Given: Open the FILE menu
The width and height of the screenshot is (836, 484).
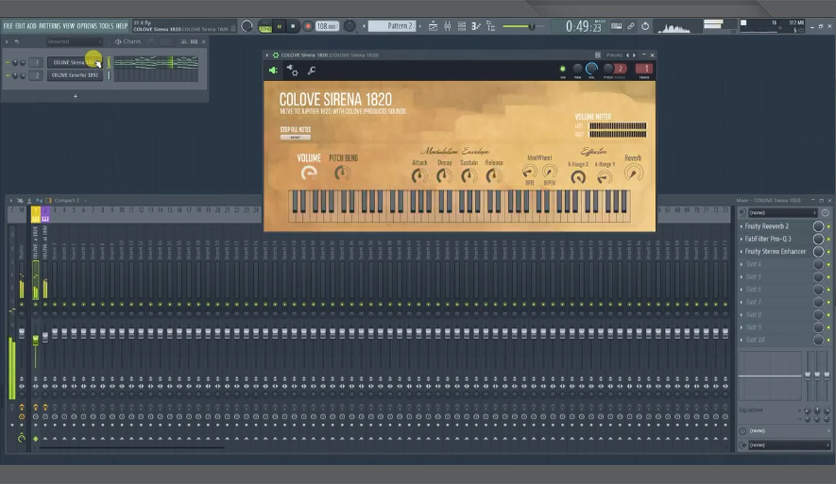Looking at the screenshot, I should (x=8, y=26).
